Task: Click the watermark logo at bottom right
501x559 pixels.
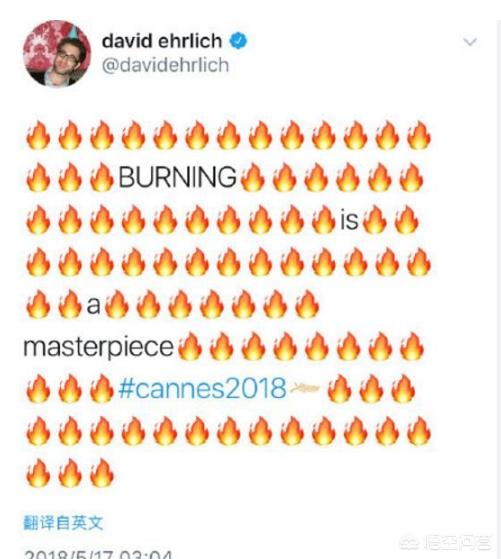Action: click(x=446, y=543)
